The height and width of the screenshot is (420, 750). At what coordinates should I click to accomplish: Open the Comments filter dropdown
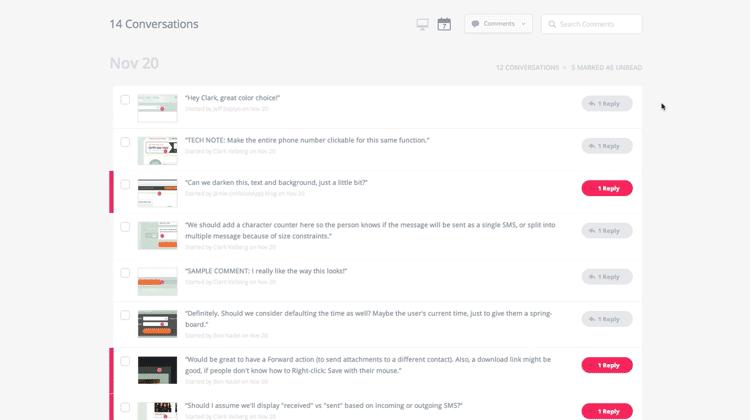tap(498, 24)
